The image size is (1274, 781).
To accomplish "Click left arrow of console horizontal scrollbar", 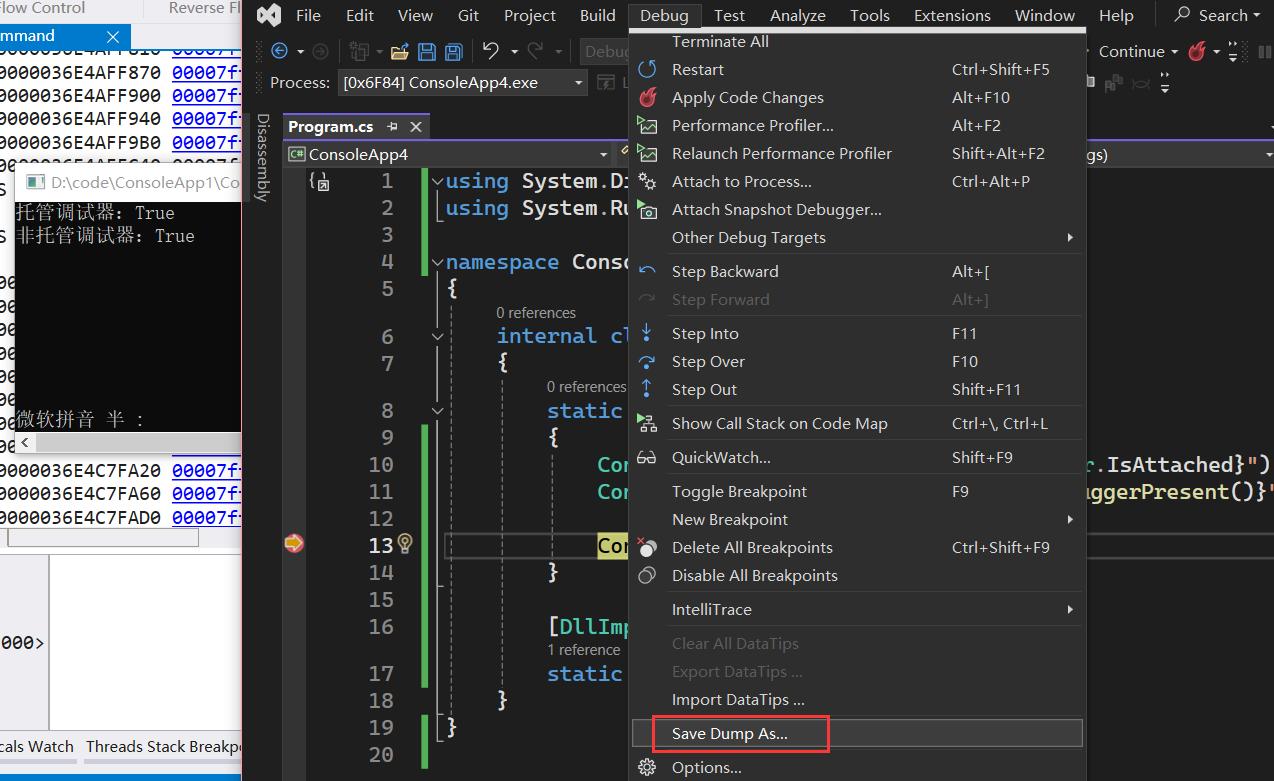I will tap(25, 441).
